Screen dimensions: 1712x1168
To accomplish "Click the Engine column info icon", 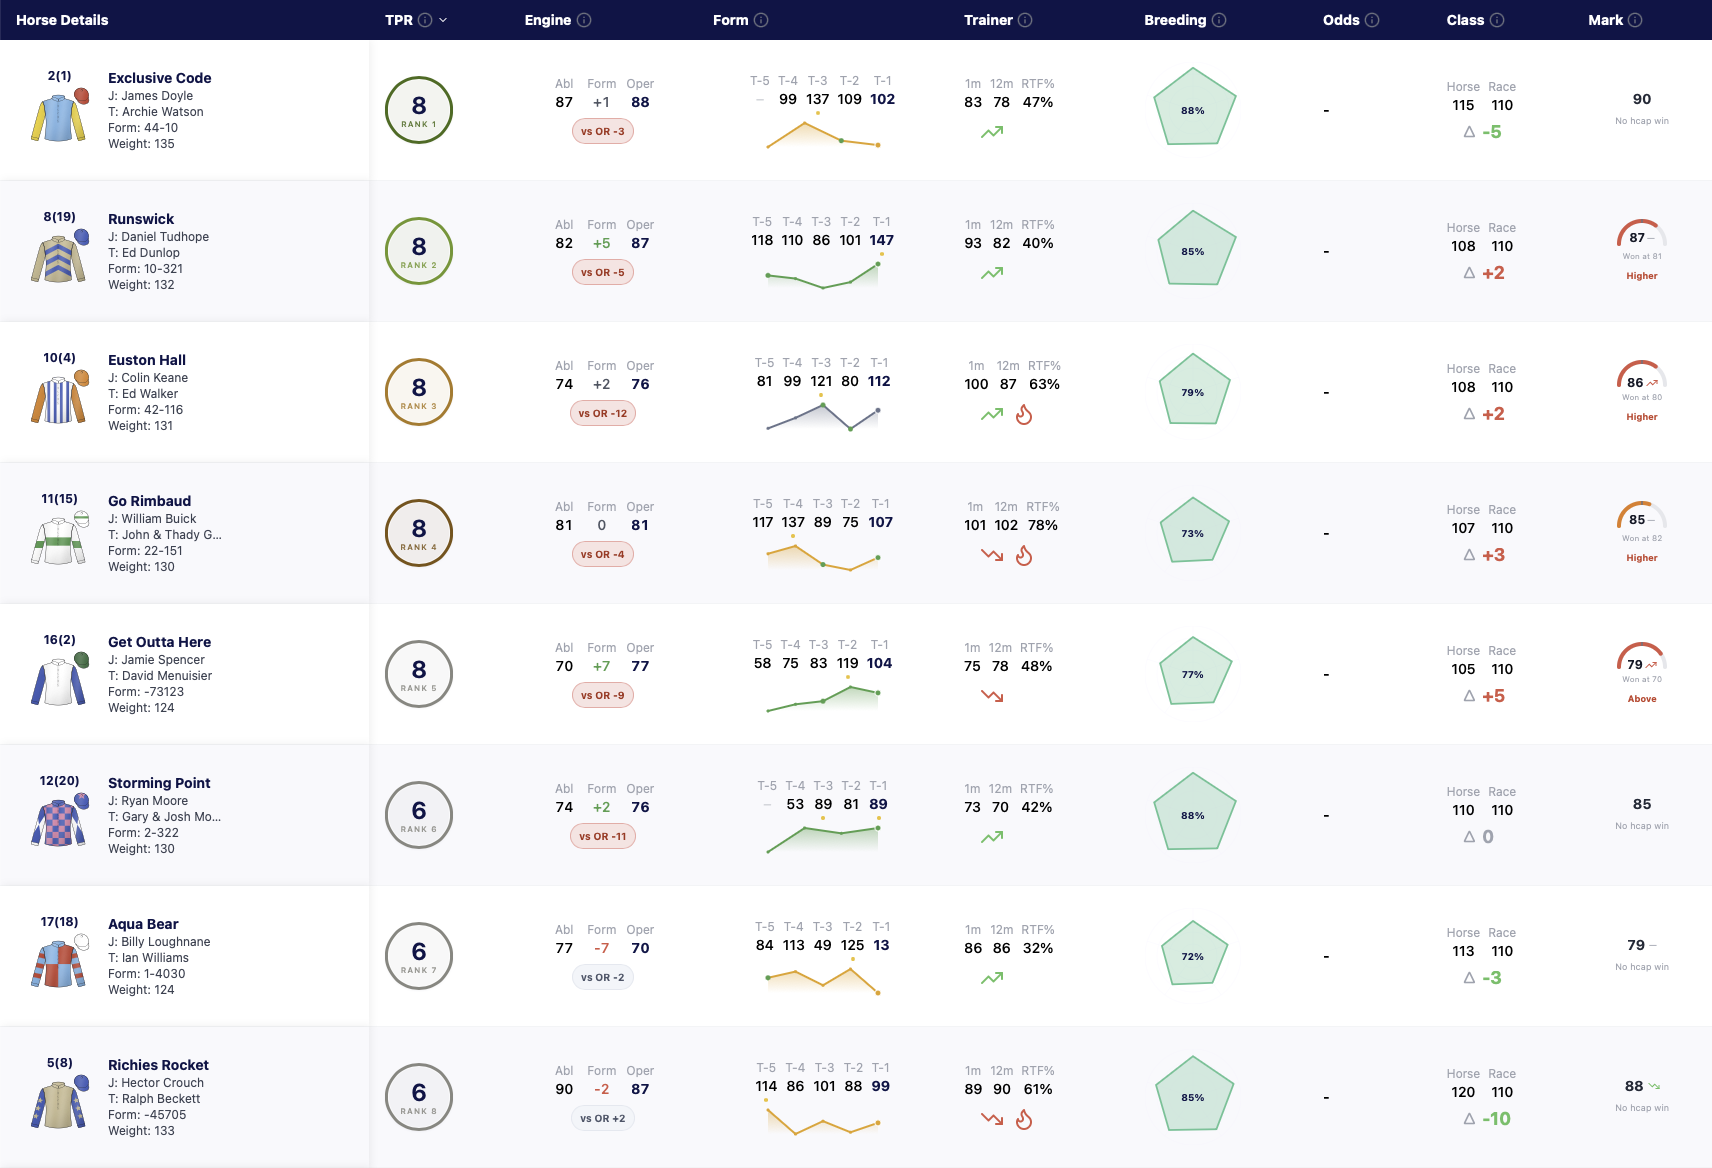I will [x=584, y=20].
